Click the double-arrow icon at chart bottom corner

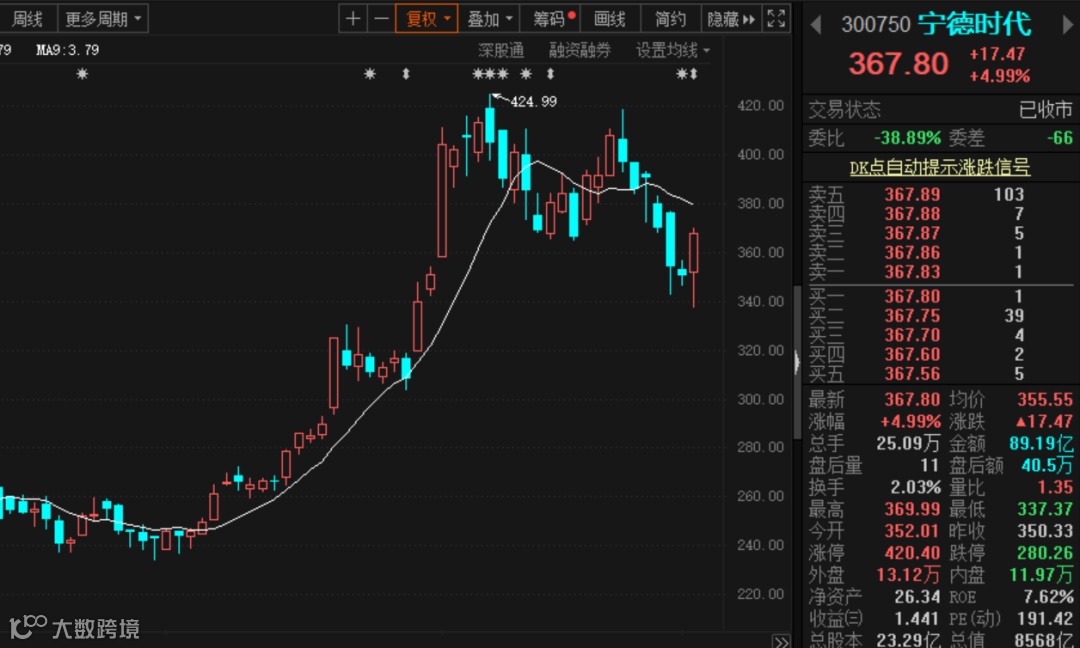pos(781,642)
